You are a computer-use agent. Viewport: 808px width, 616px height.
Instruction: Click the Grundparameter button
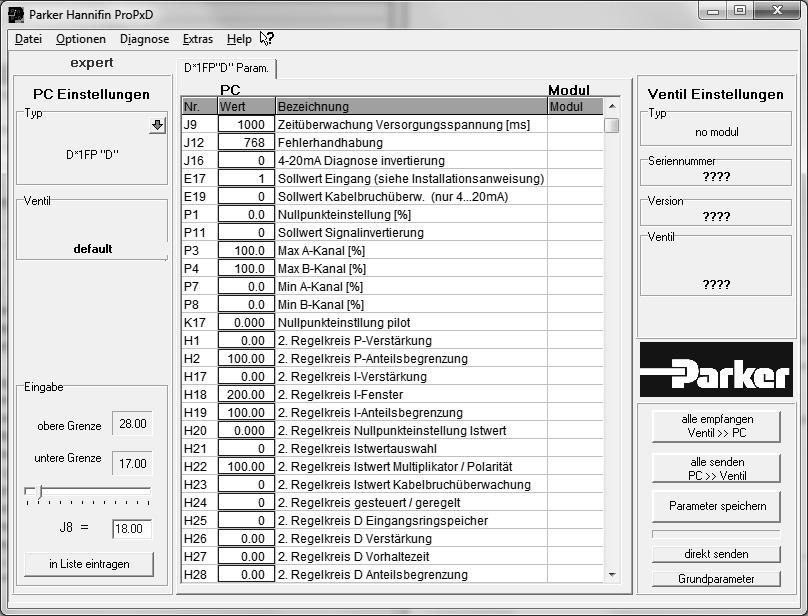click(716, 579)
